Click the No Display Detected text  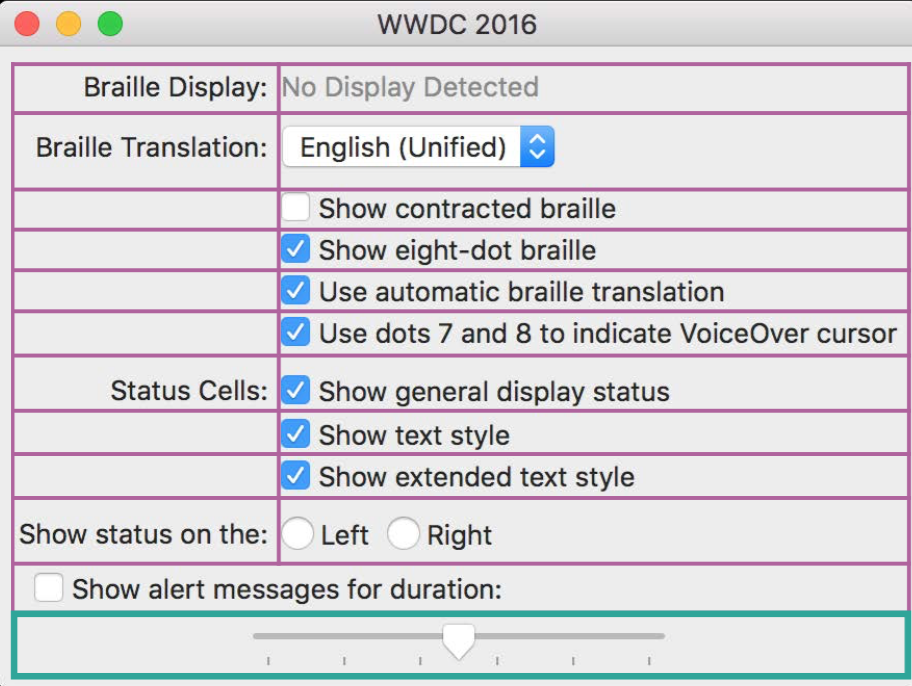coord(410,87)
